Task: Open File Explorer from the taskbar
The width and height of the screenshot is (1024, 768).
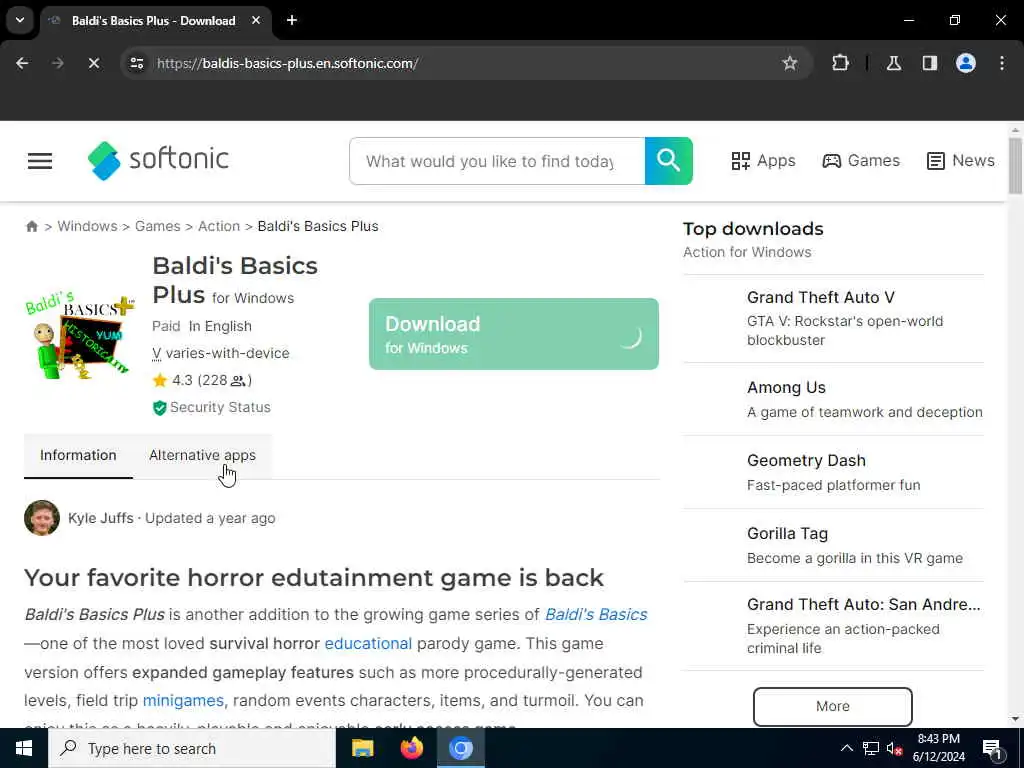Action: [362, 748]
